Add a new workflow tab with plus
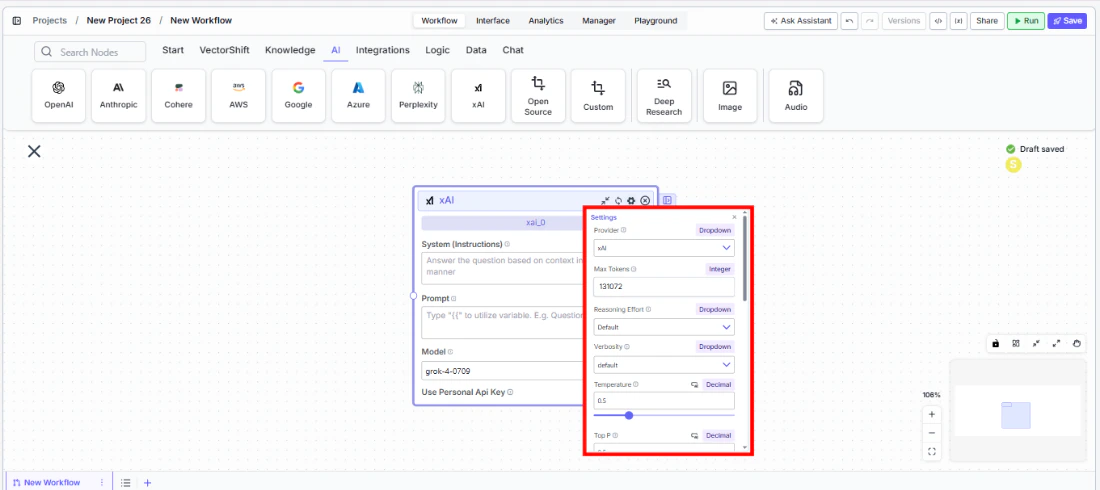The width and height of the screenshot is (1100, 490). click(147, 483)
